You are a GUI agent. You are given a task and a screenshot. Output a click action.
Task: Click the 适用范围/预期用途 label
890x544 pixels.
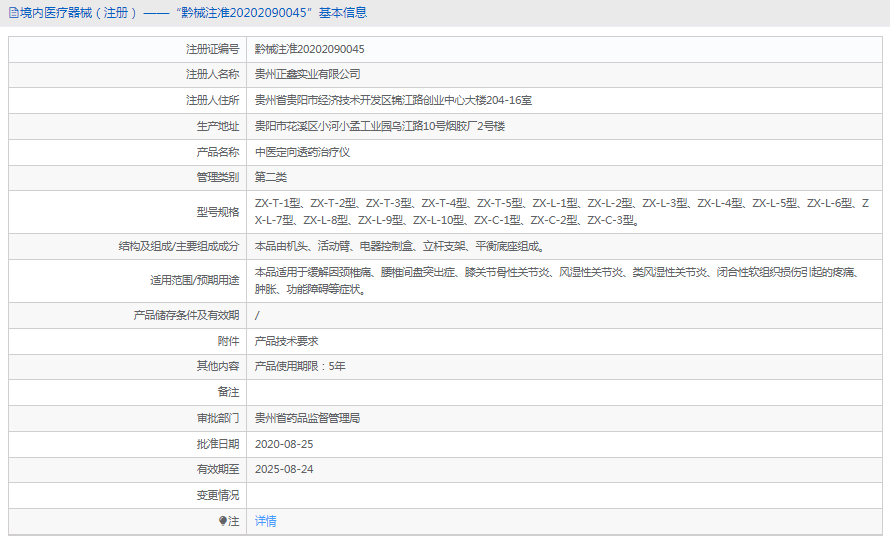[195, 280]
